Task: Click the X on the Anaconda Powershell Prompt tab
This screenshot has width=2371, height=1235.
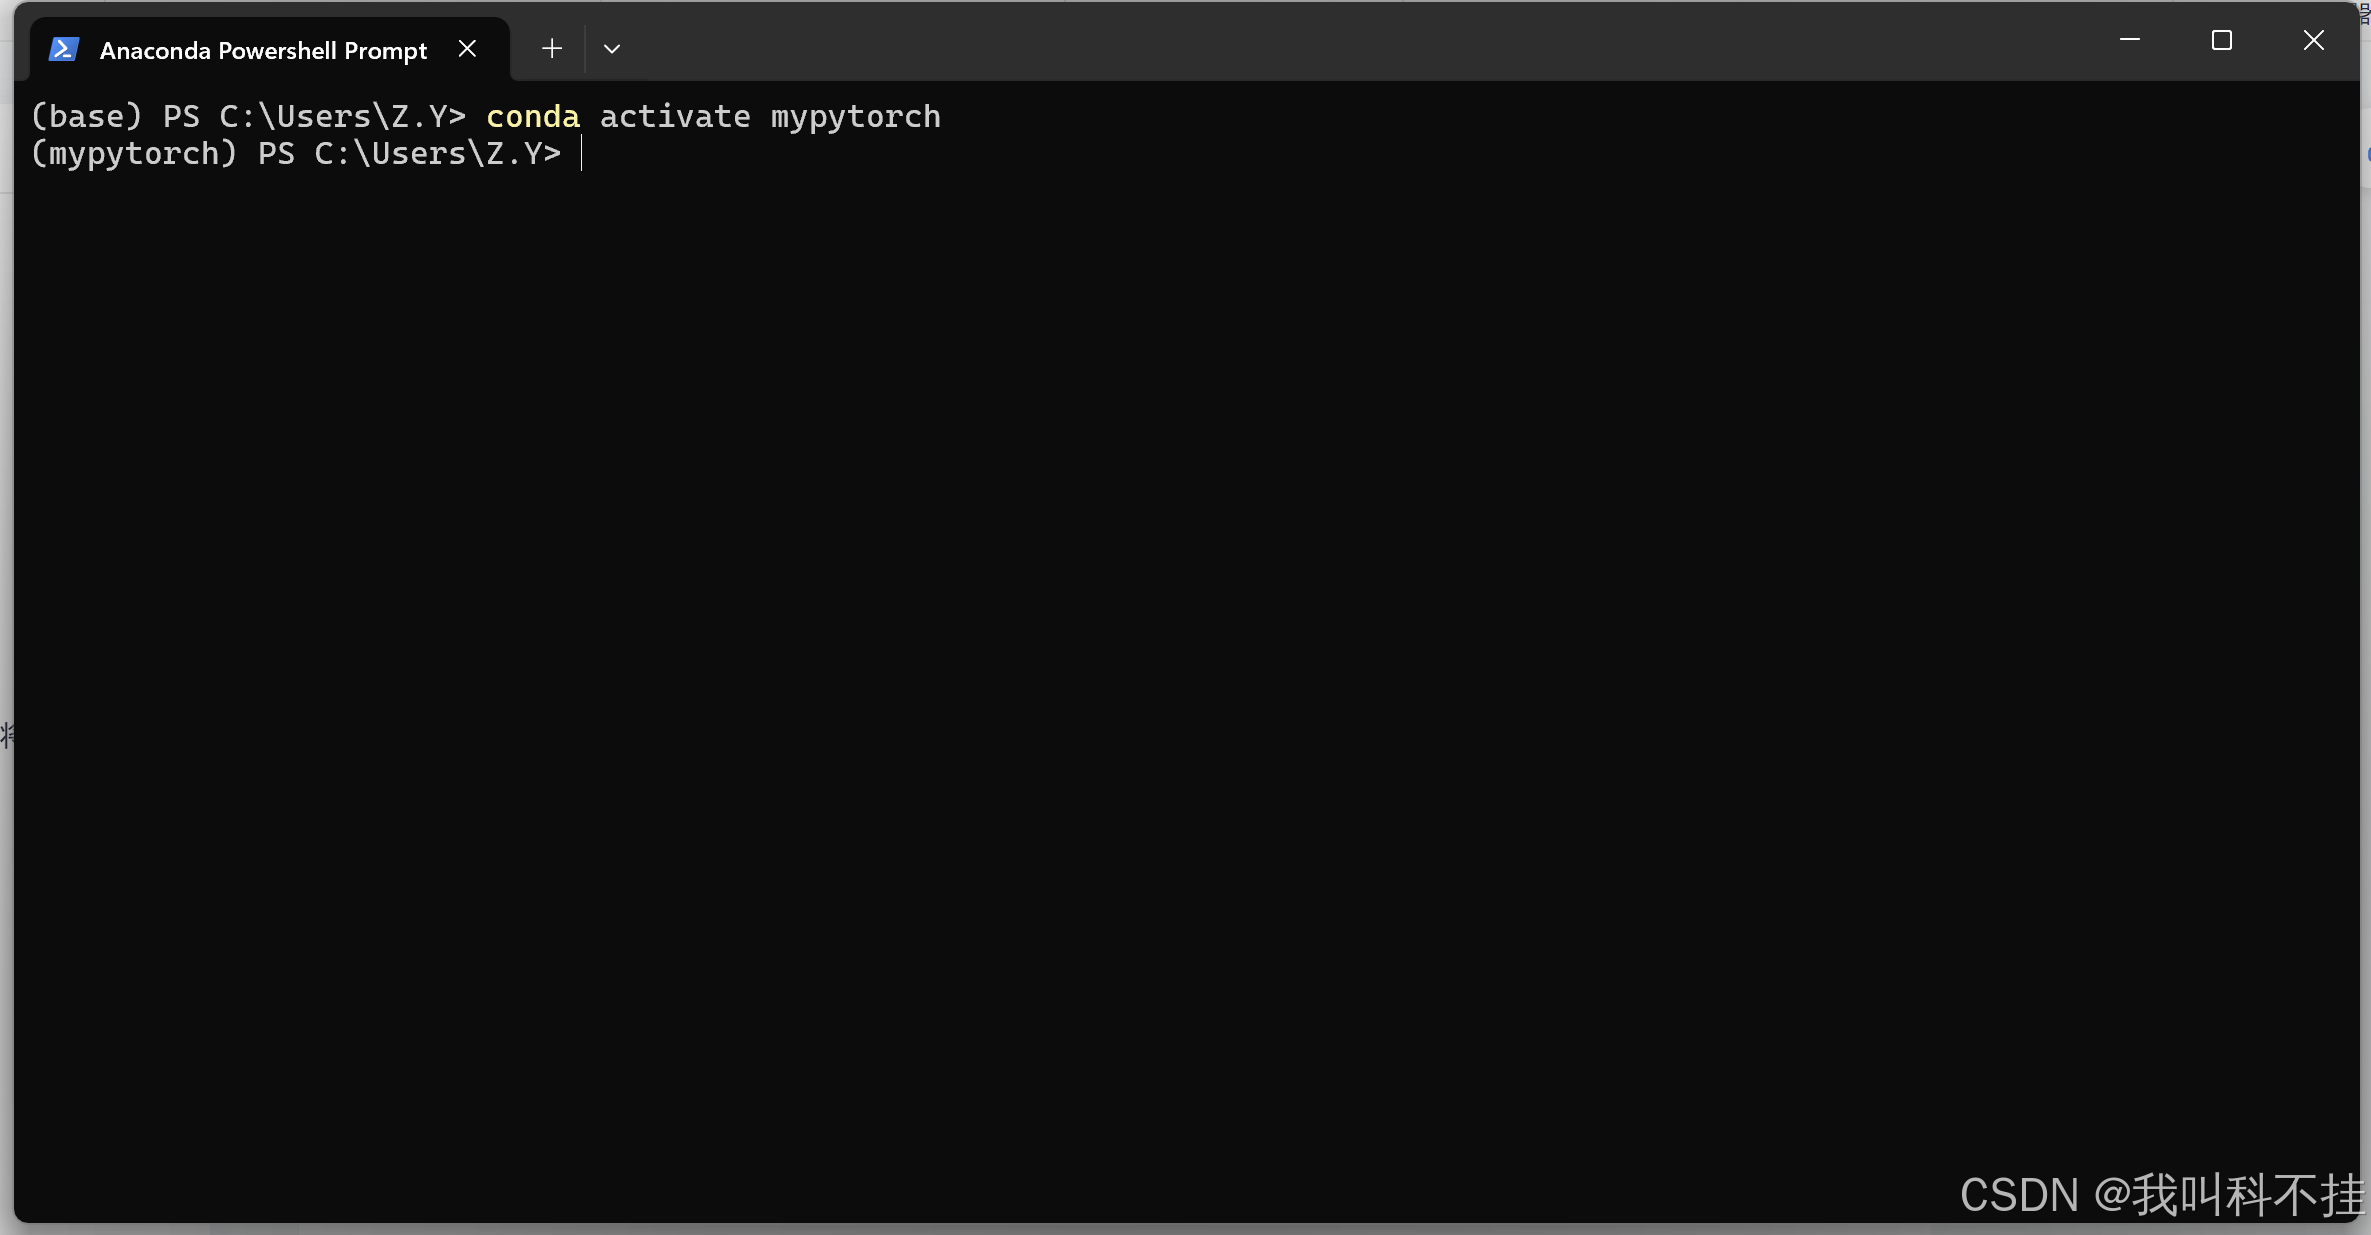Action: click(x=467, y=47)
